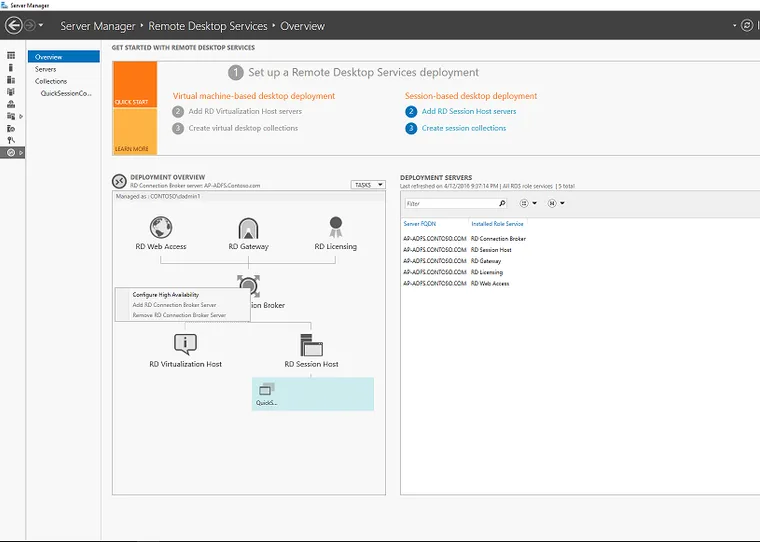Select the RD Connection Broker server row
Screen dimensions: 760x542
click(464, 239)
